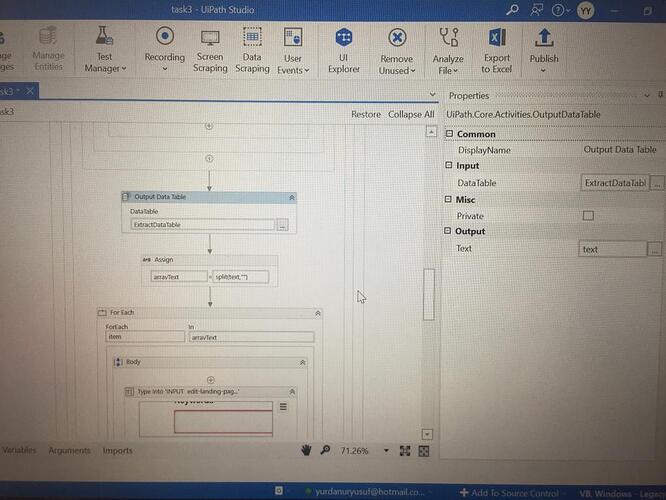Open YY user account avatar
This screenshot has width=666, height=500.
click(586, 11)
